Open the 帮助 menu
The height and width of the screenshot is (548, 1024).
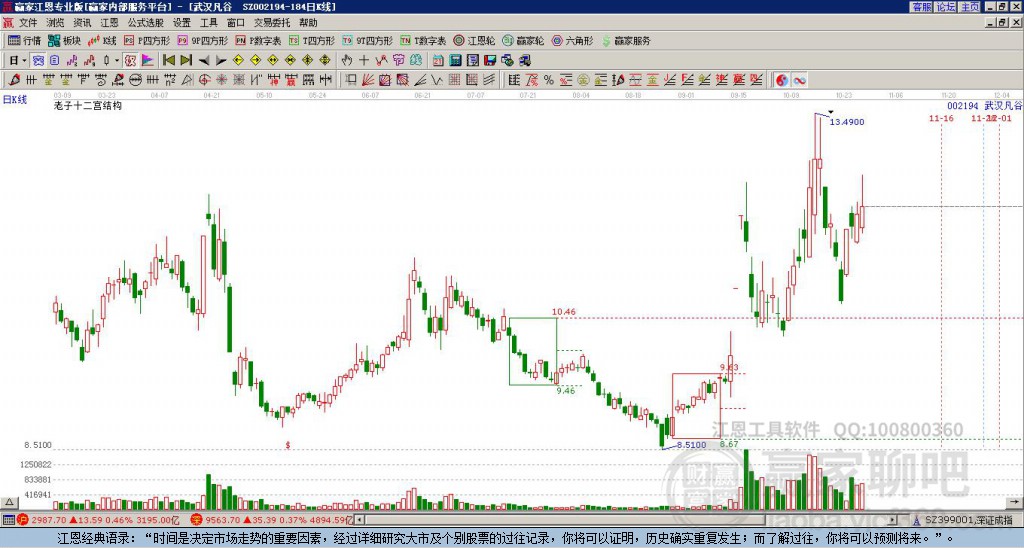coord(308,23)
